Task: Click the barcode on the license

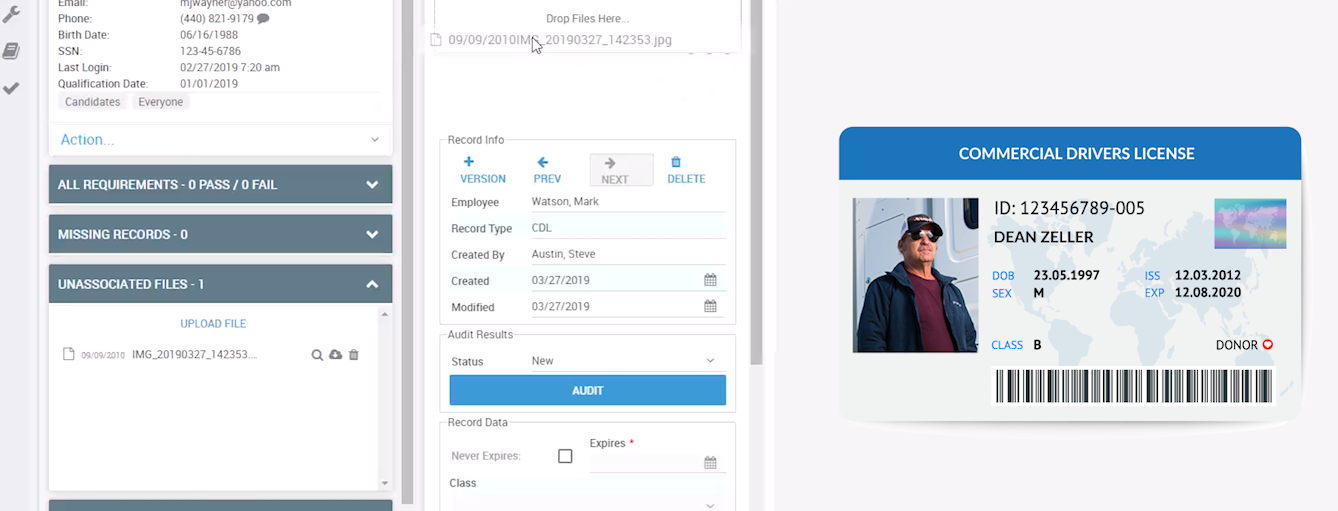Action: (1133, 385)
